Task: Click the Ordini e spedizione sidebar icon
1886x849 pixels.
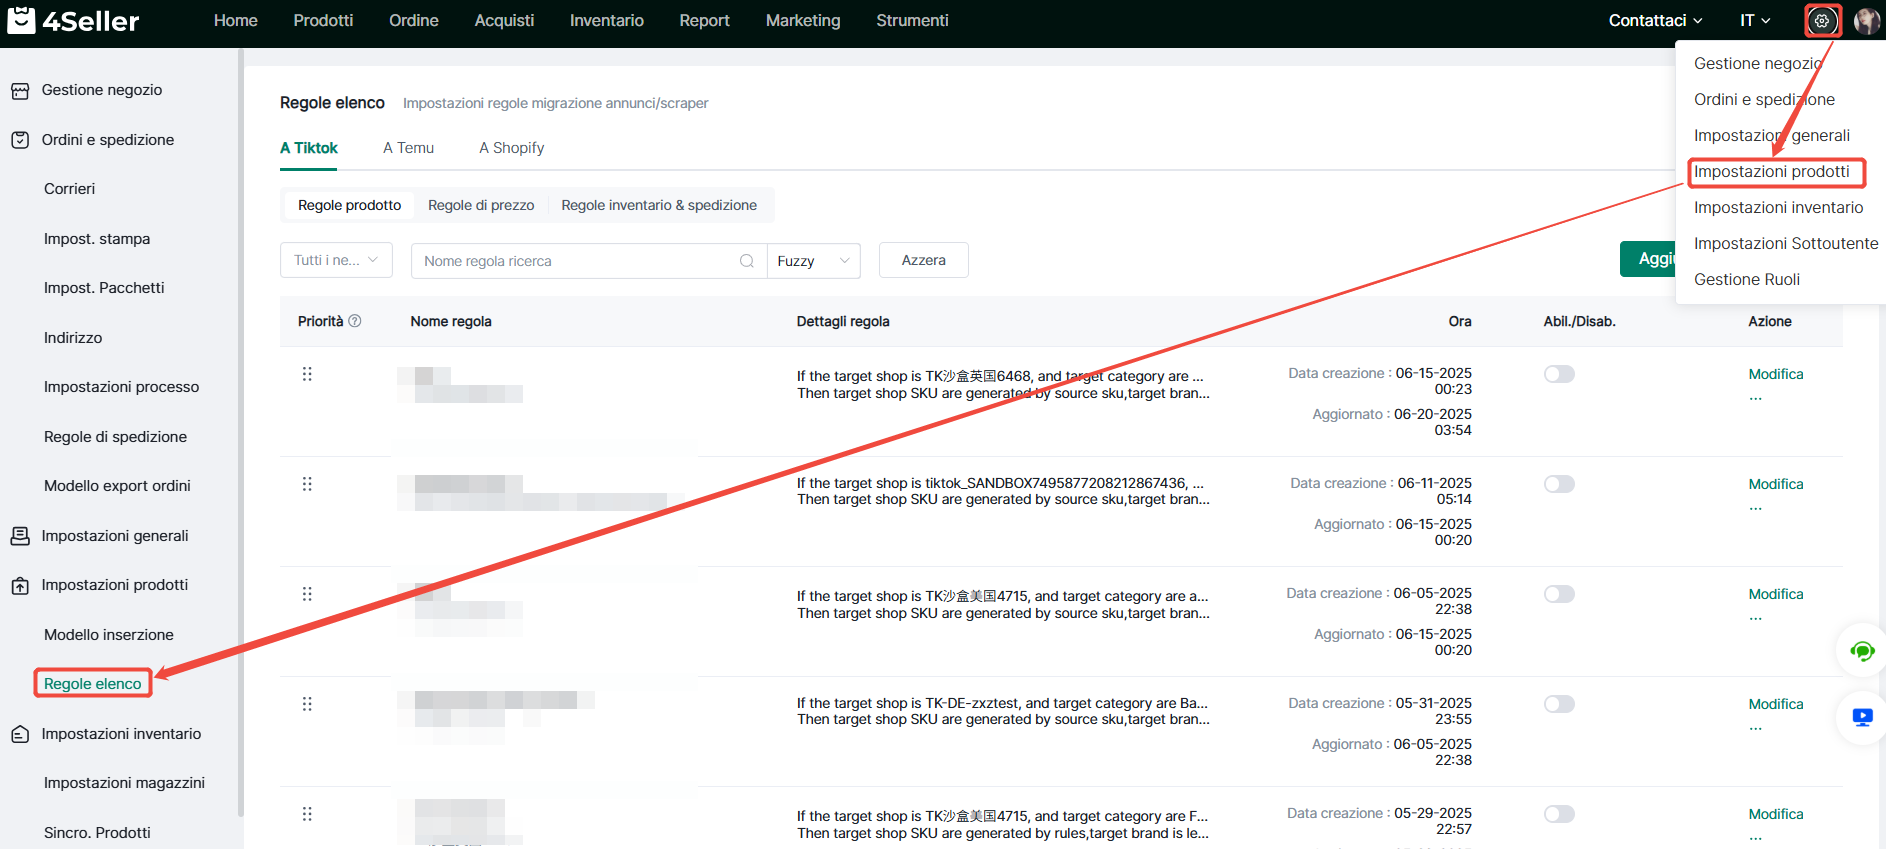Action: [20, 140]
